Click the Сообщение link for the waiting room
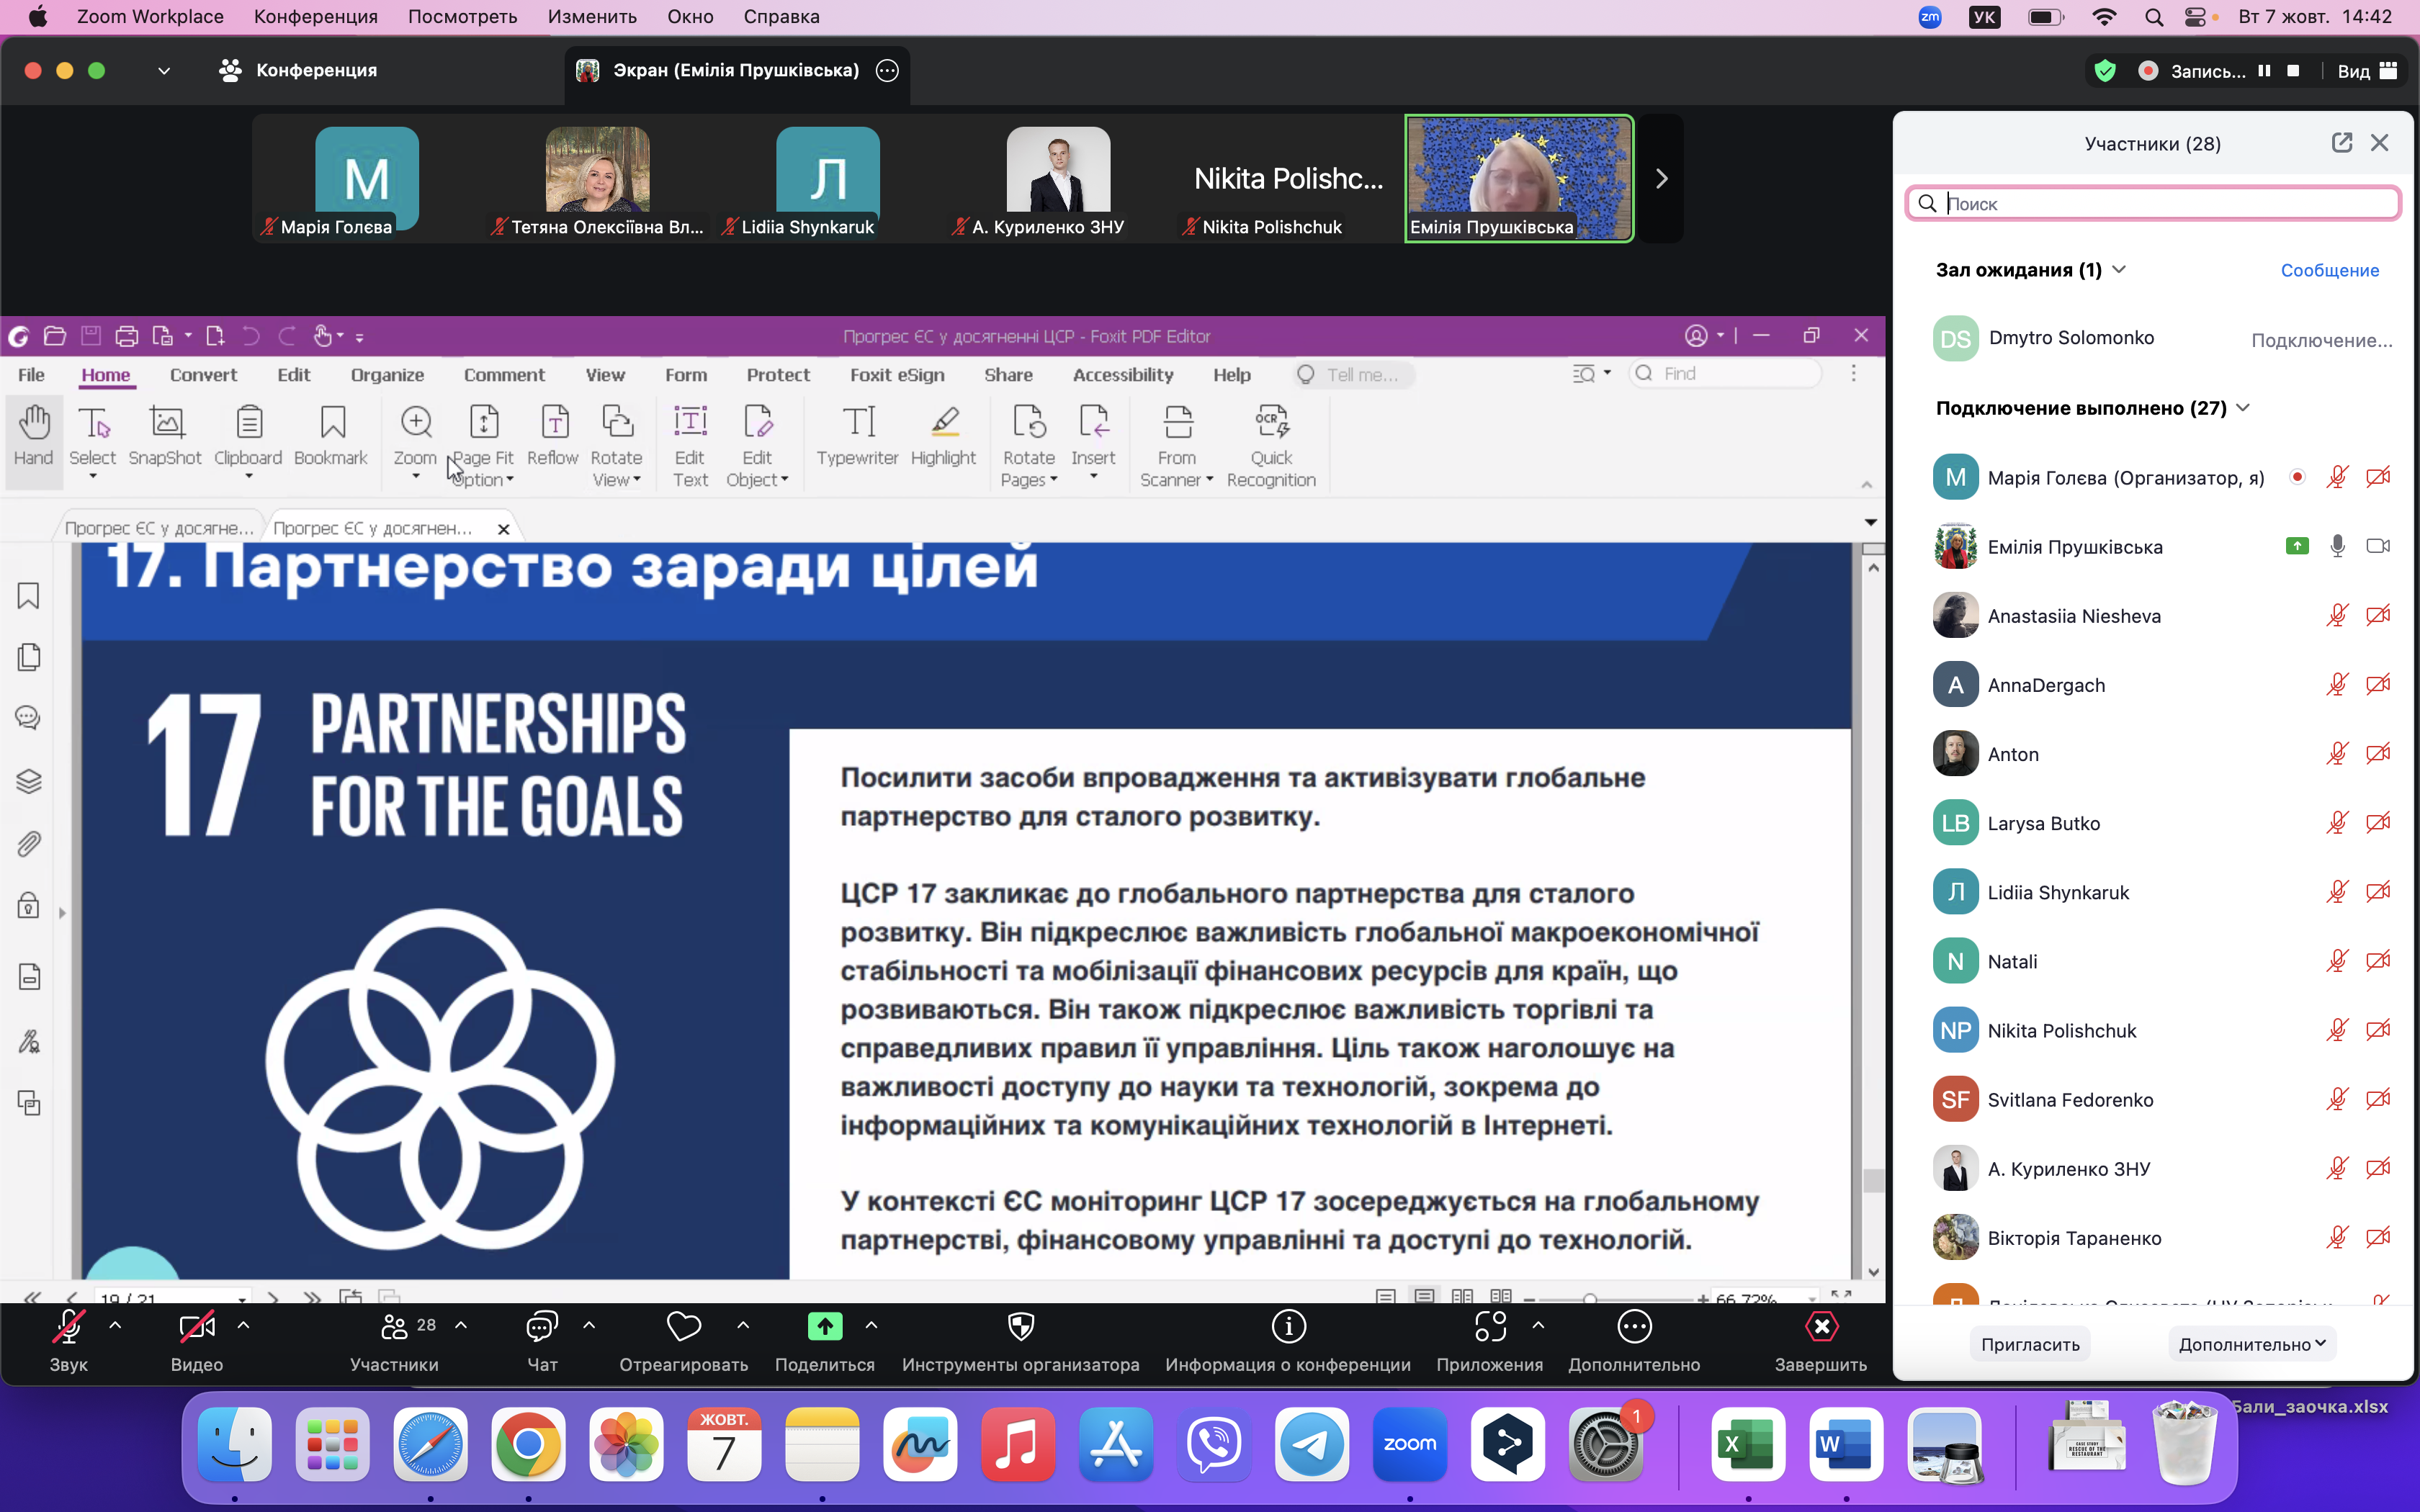Image resolution: width=2420 pixels, height=1512 pixels. (x=2329, y=270)
